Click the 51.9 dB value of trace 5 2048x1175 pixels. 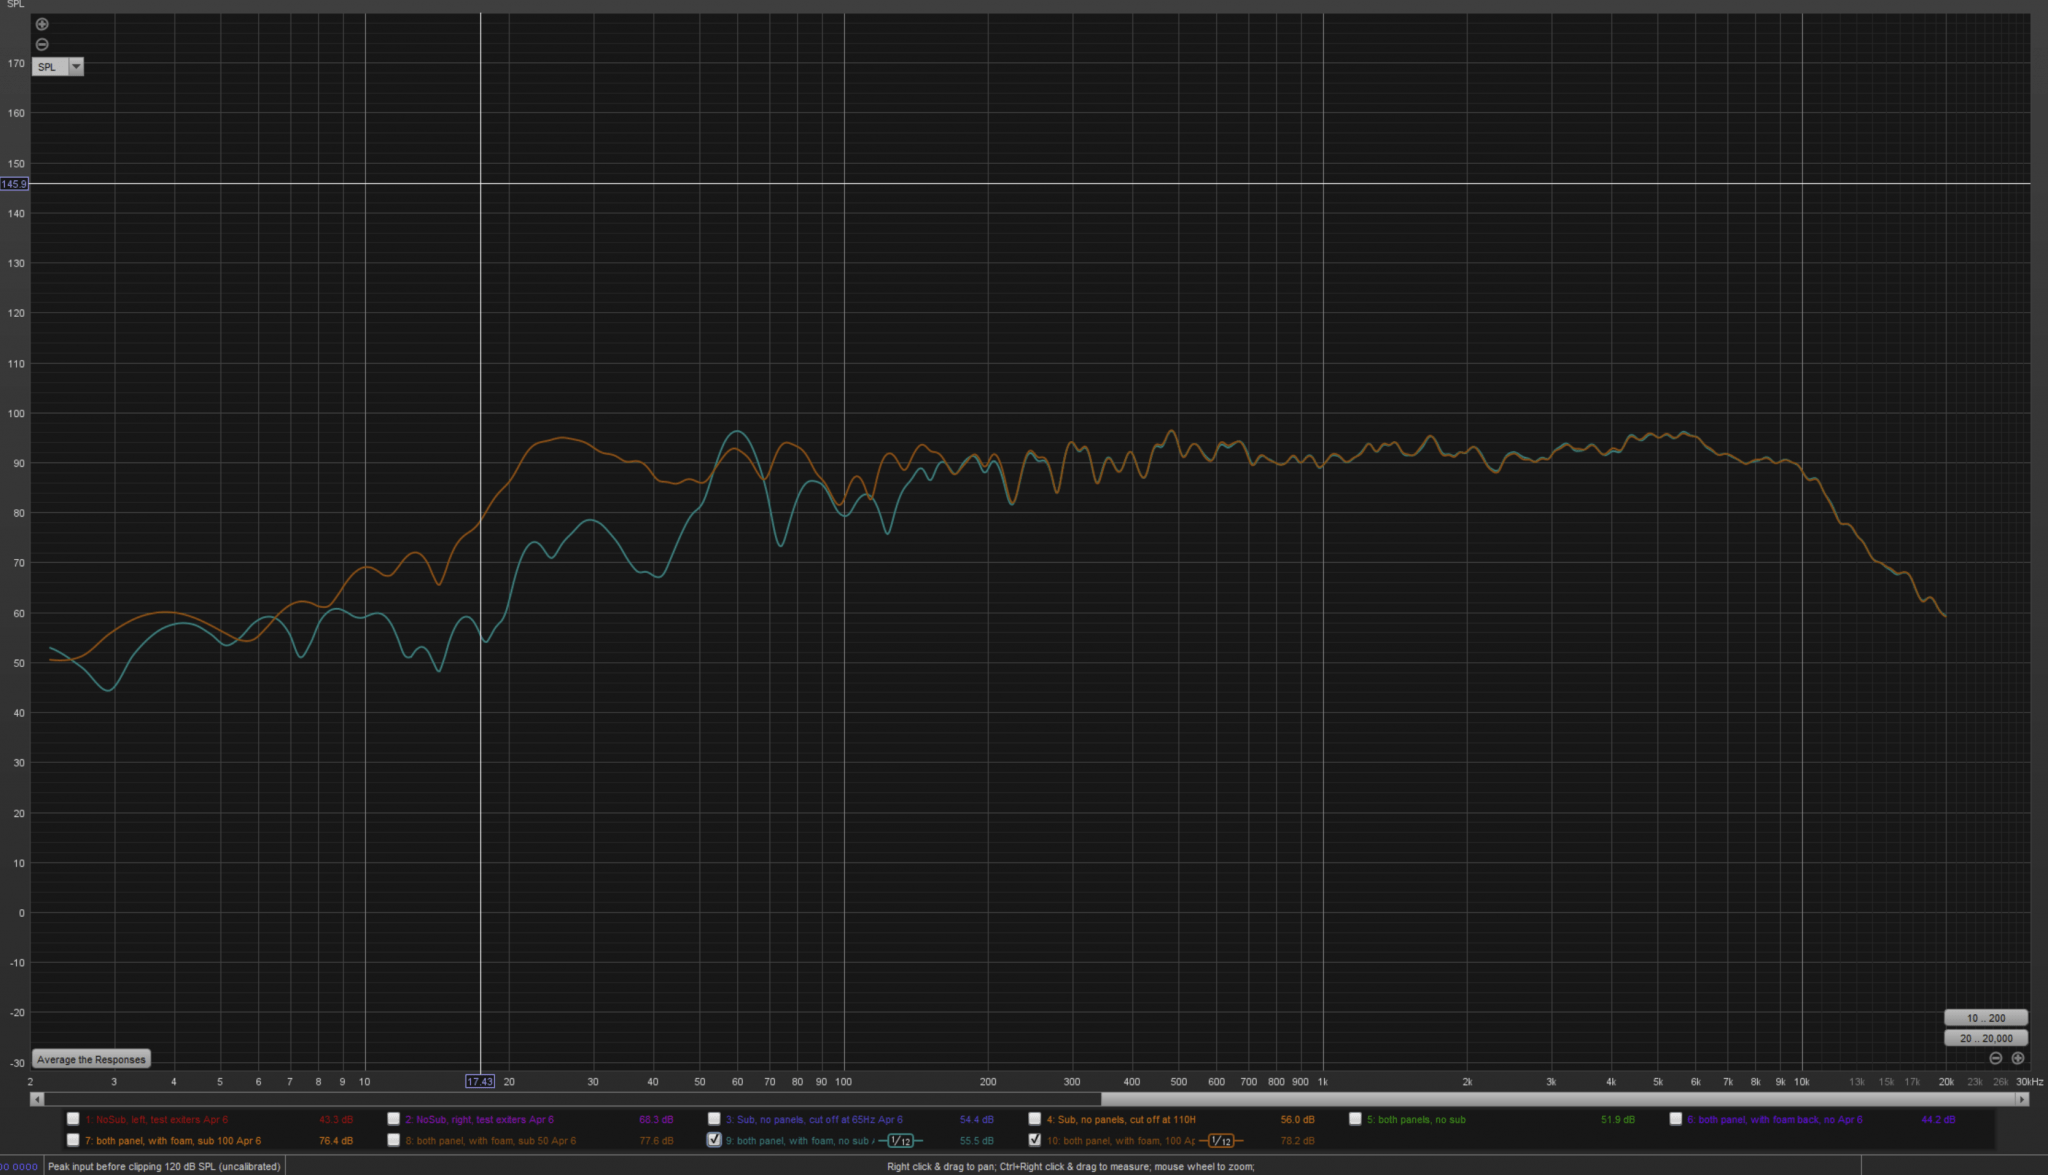point(1617,1120)
